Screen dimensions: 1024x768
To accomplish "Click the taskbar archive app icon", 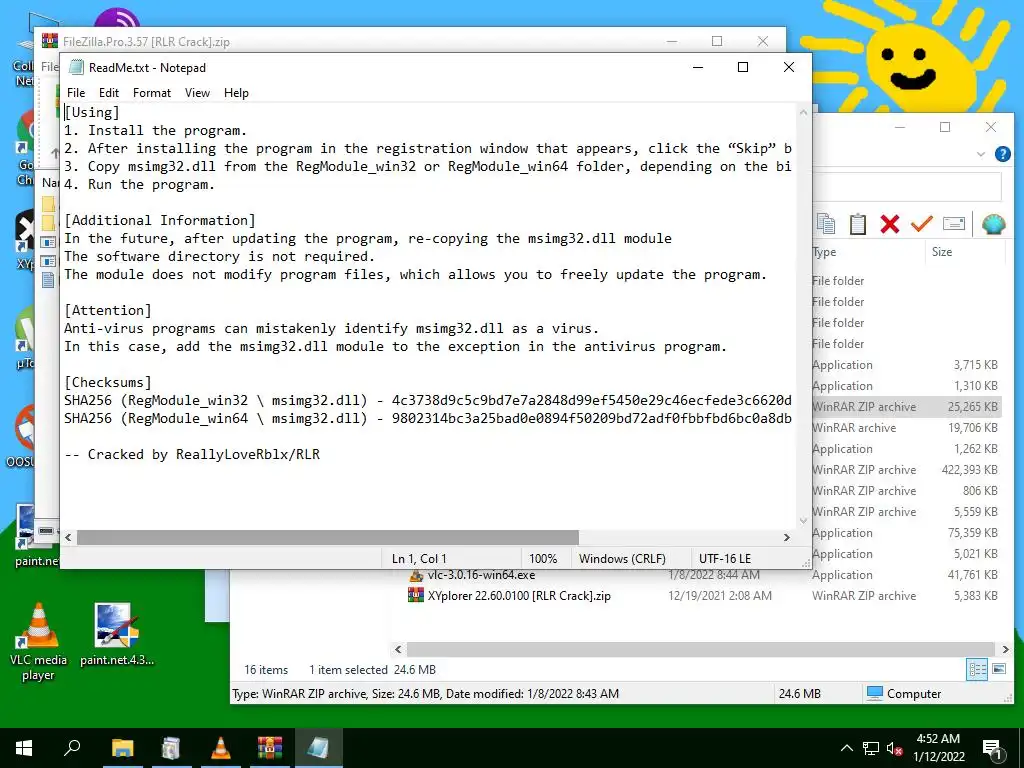I will tap(171, 748).
